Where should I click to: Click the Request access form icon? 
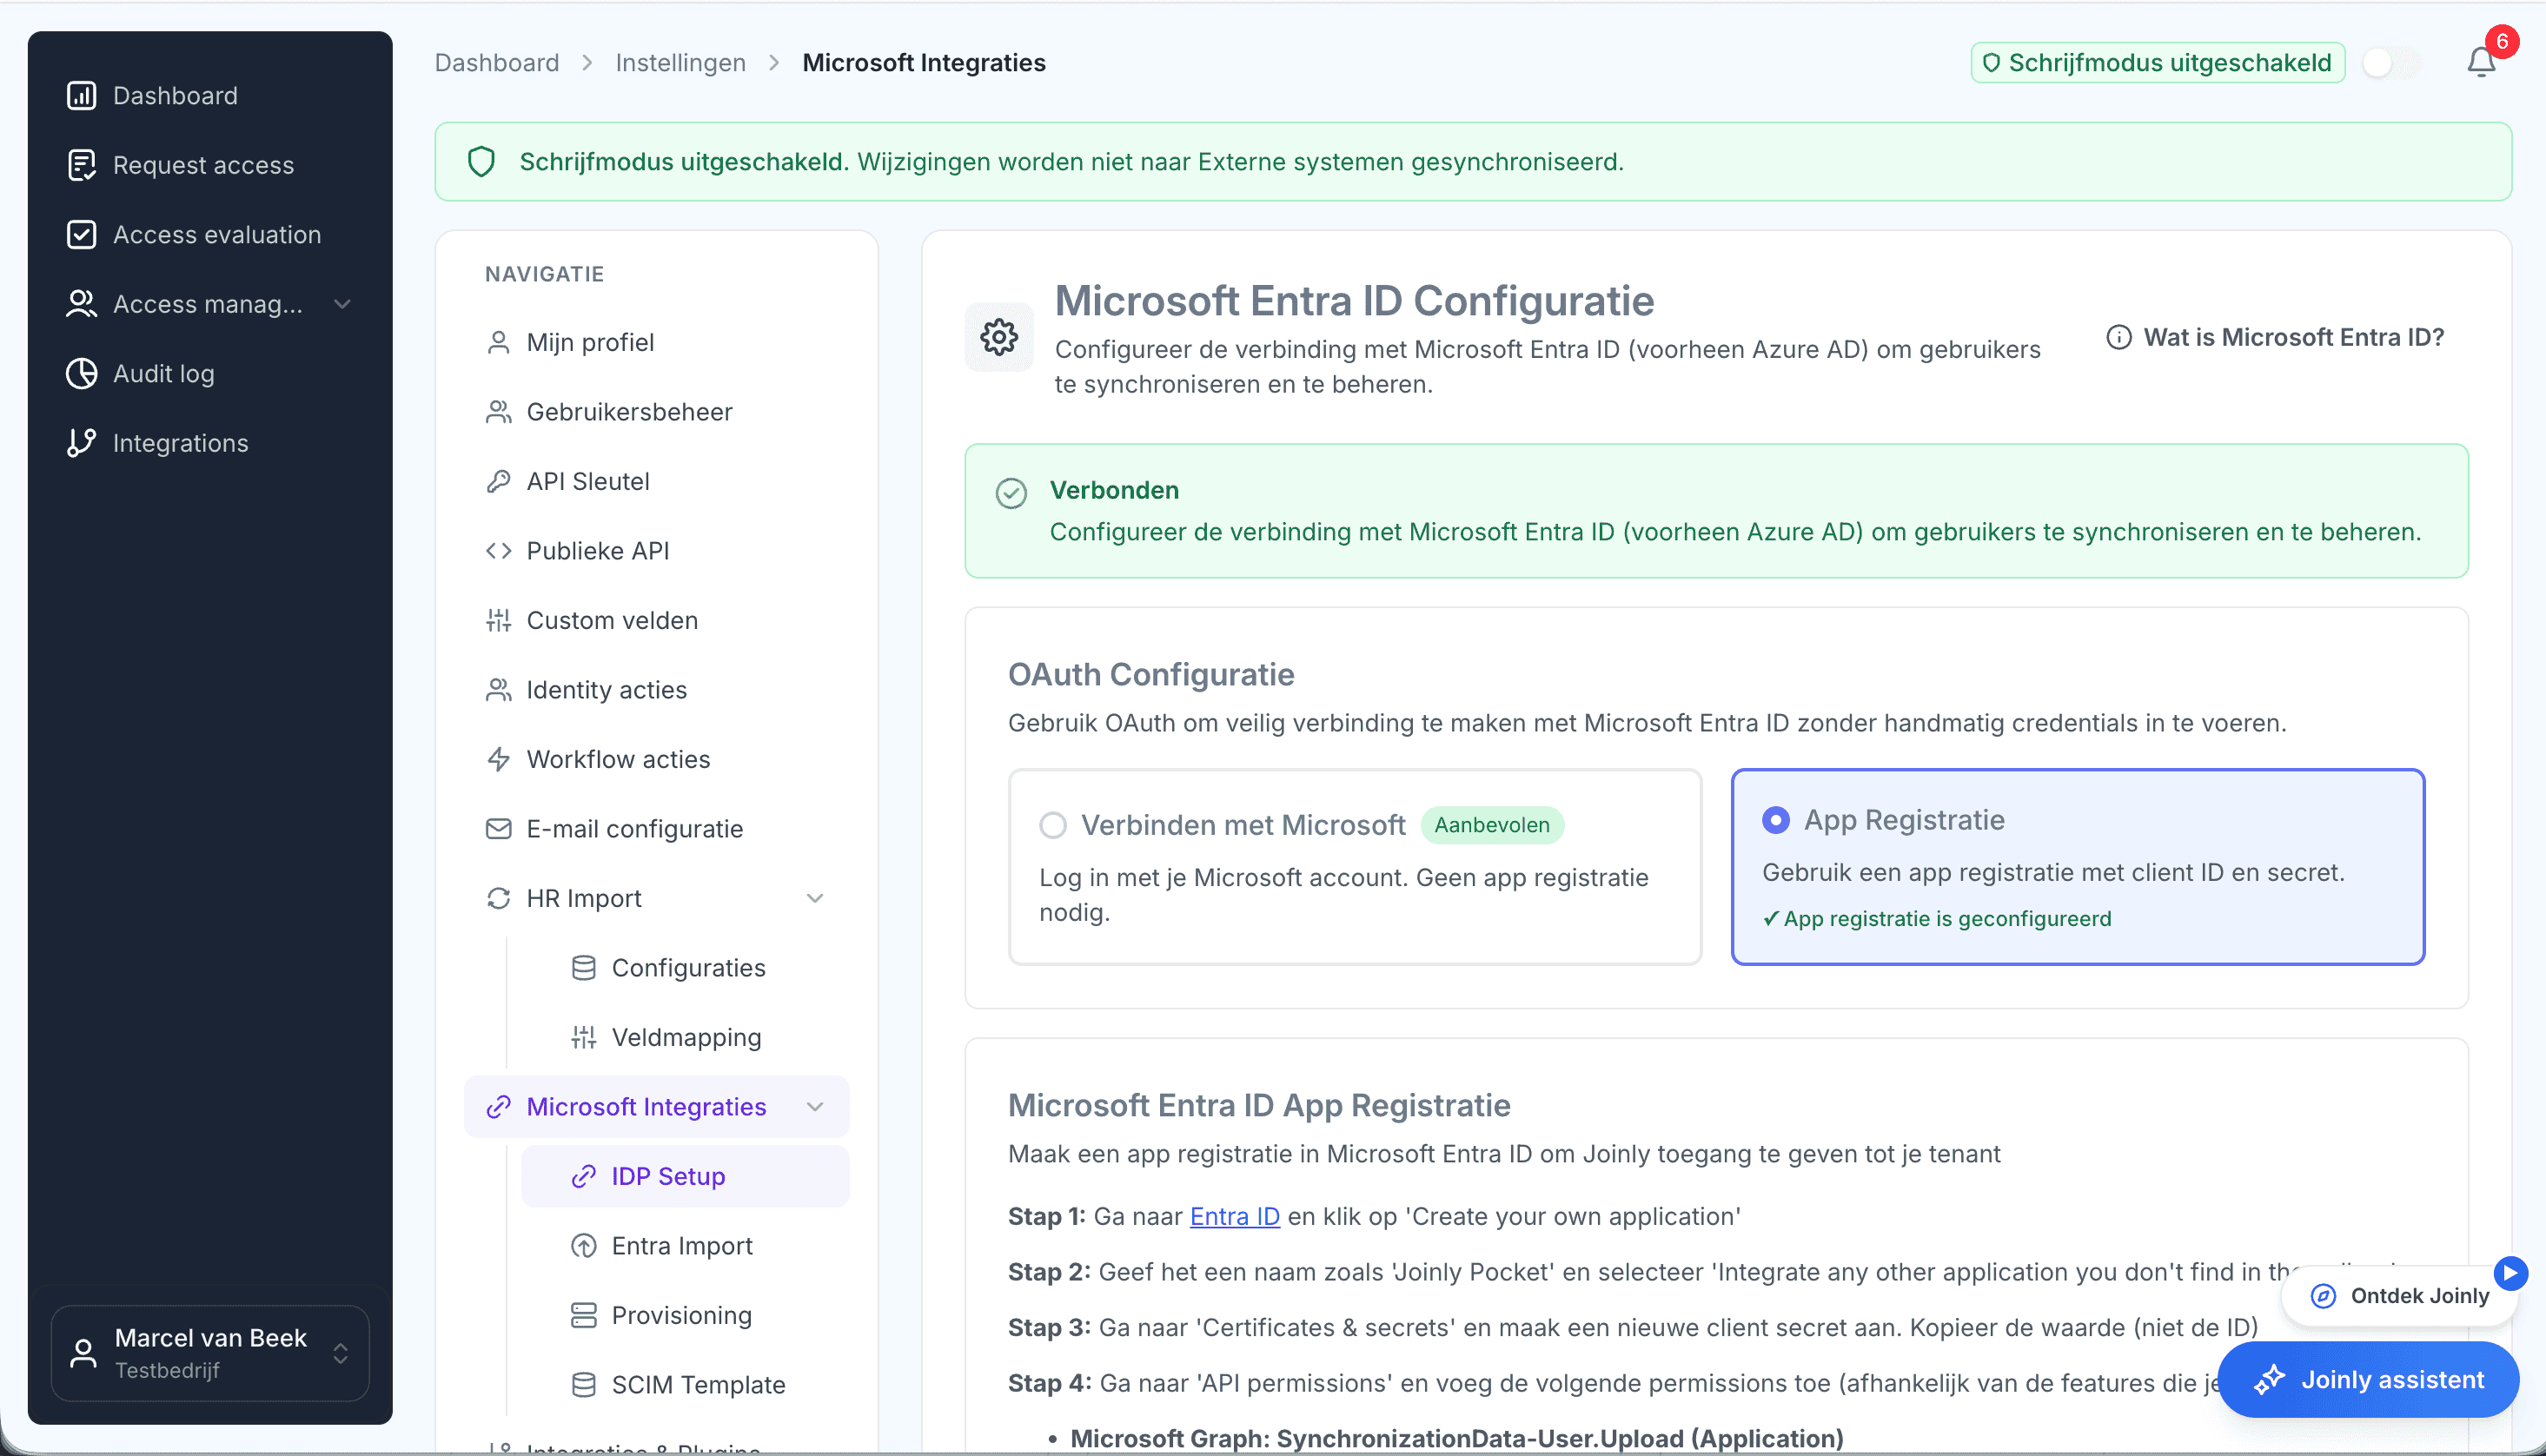pyautogui.click(x=81, y=165)
